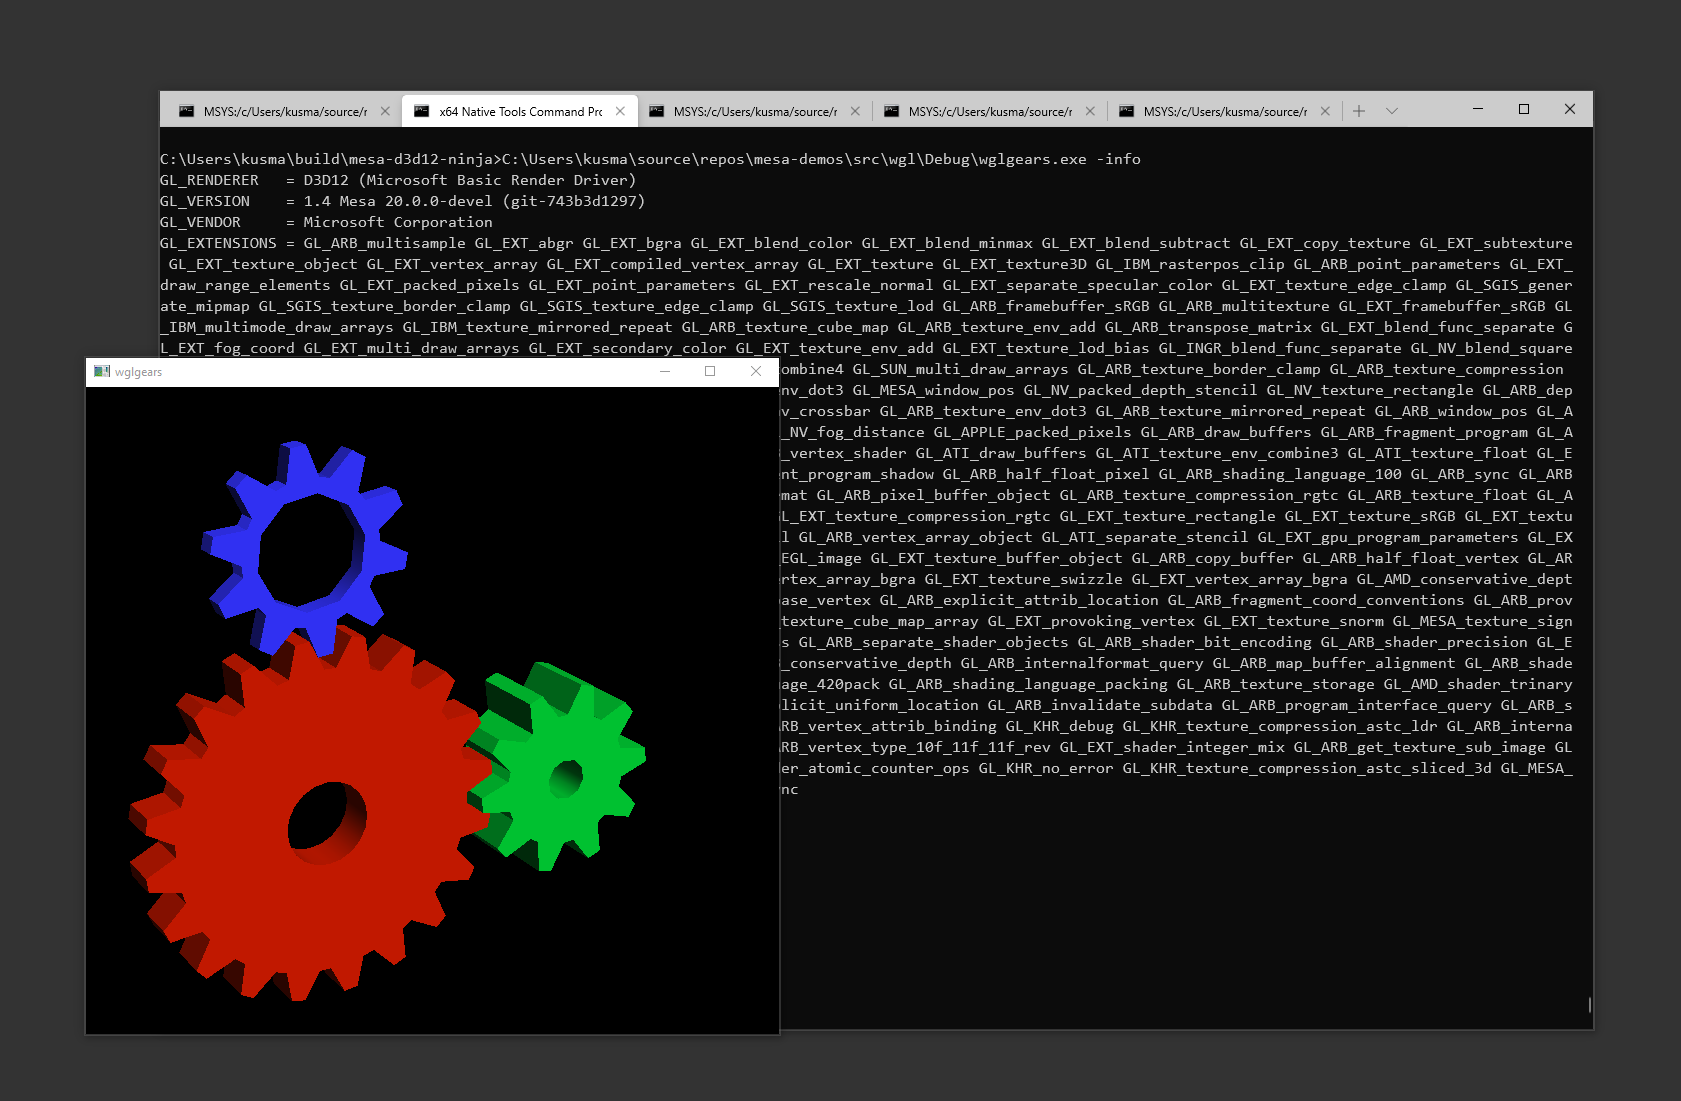Open the new tab dropdown chevron

(1392, 111)
